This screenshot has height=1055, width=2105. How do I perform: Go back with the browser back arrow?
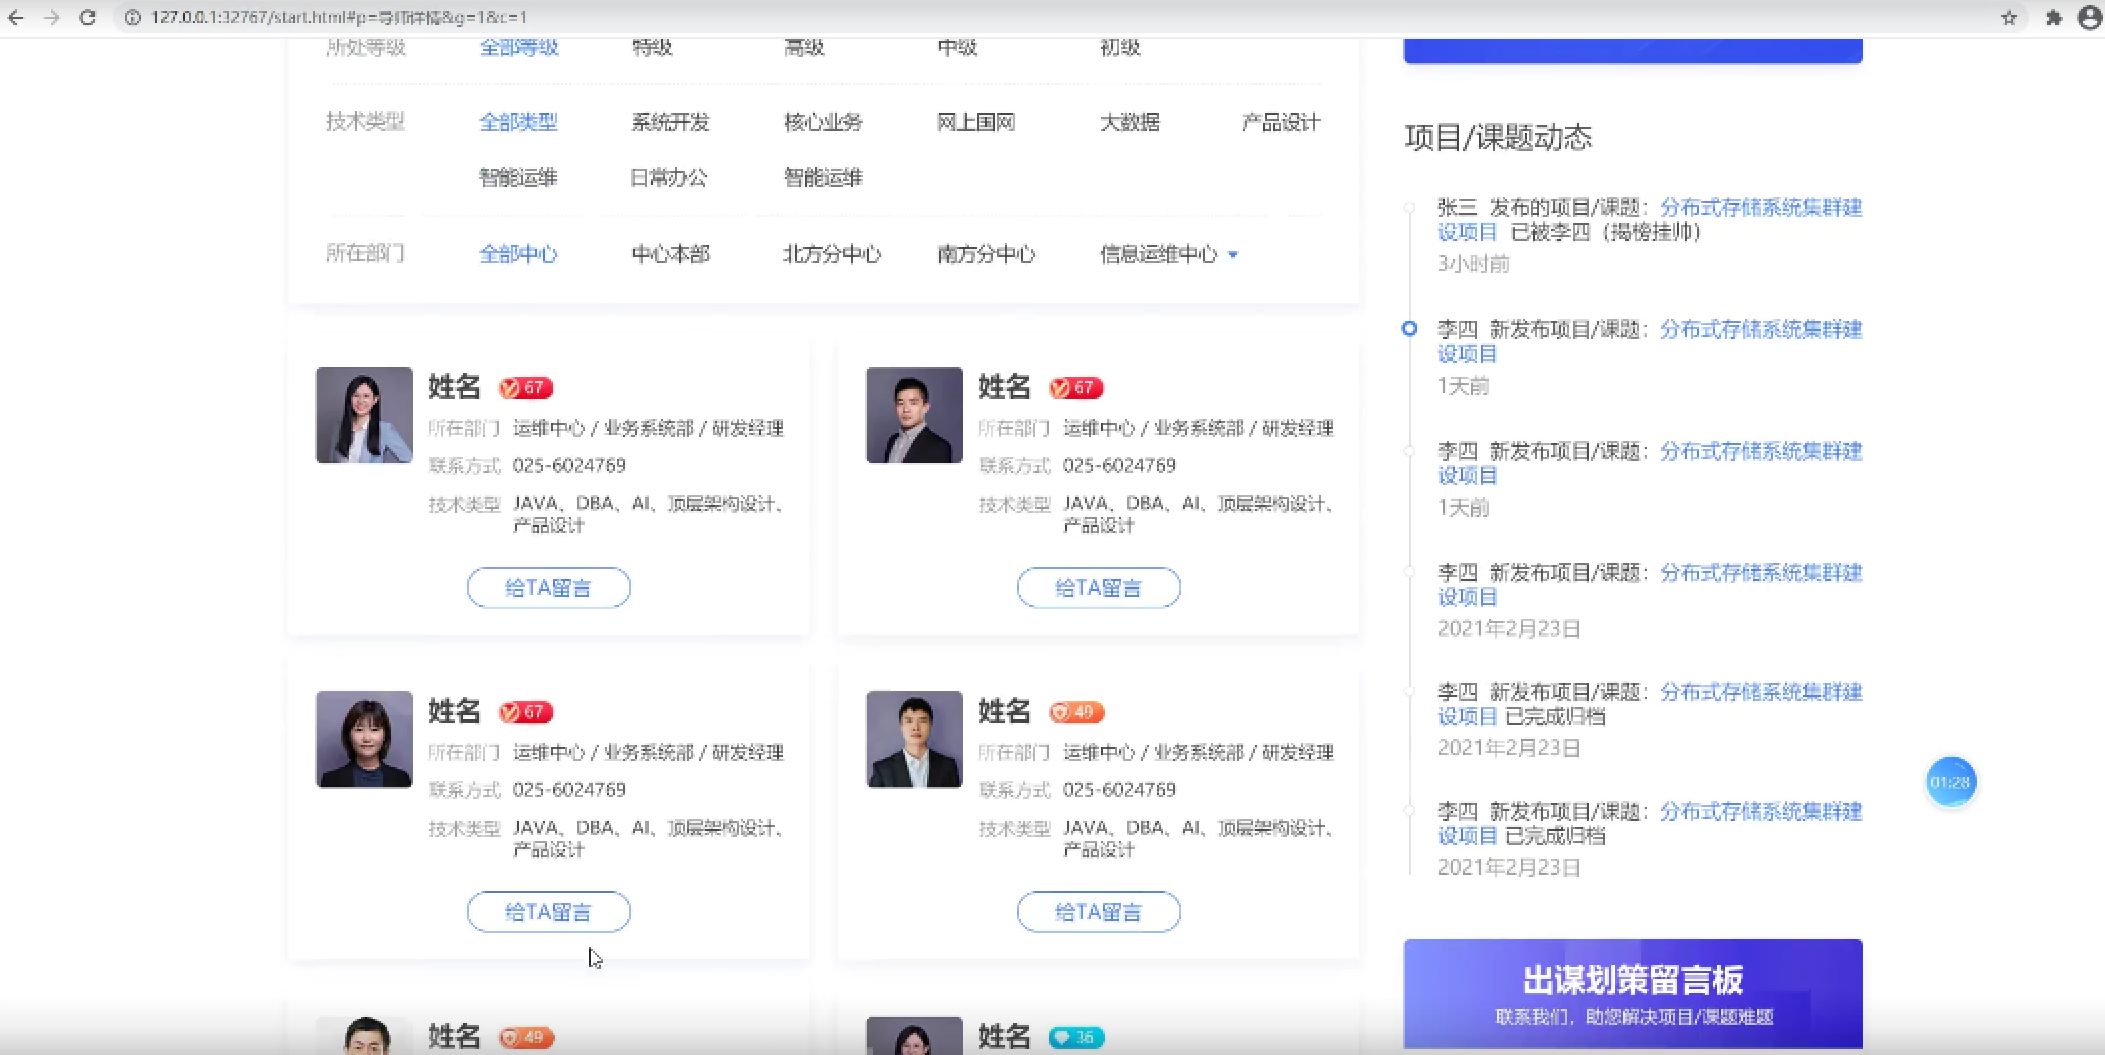pos(16,17)
